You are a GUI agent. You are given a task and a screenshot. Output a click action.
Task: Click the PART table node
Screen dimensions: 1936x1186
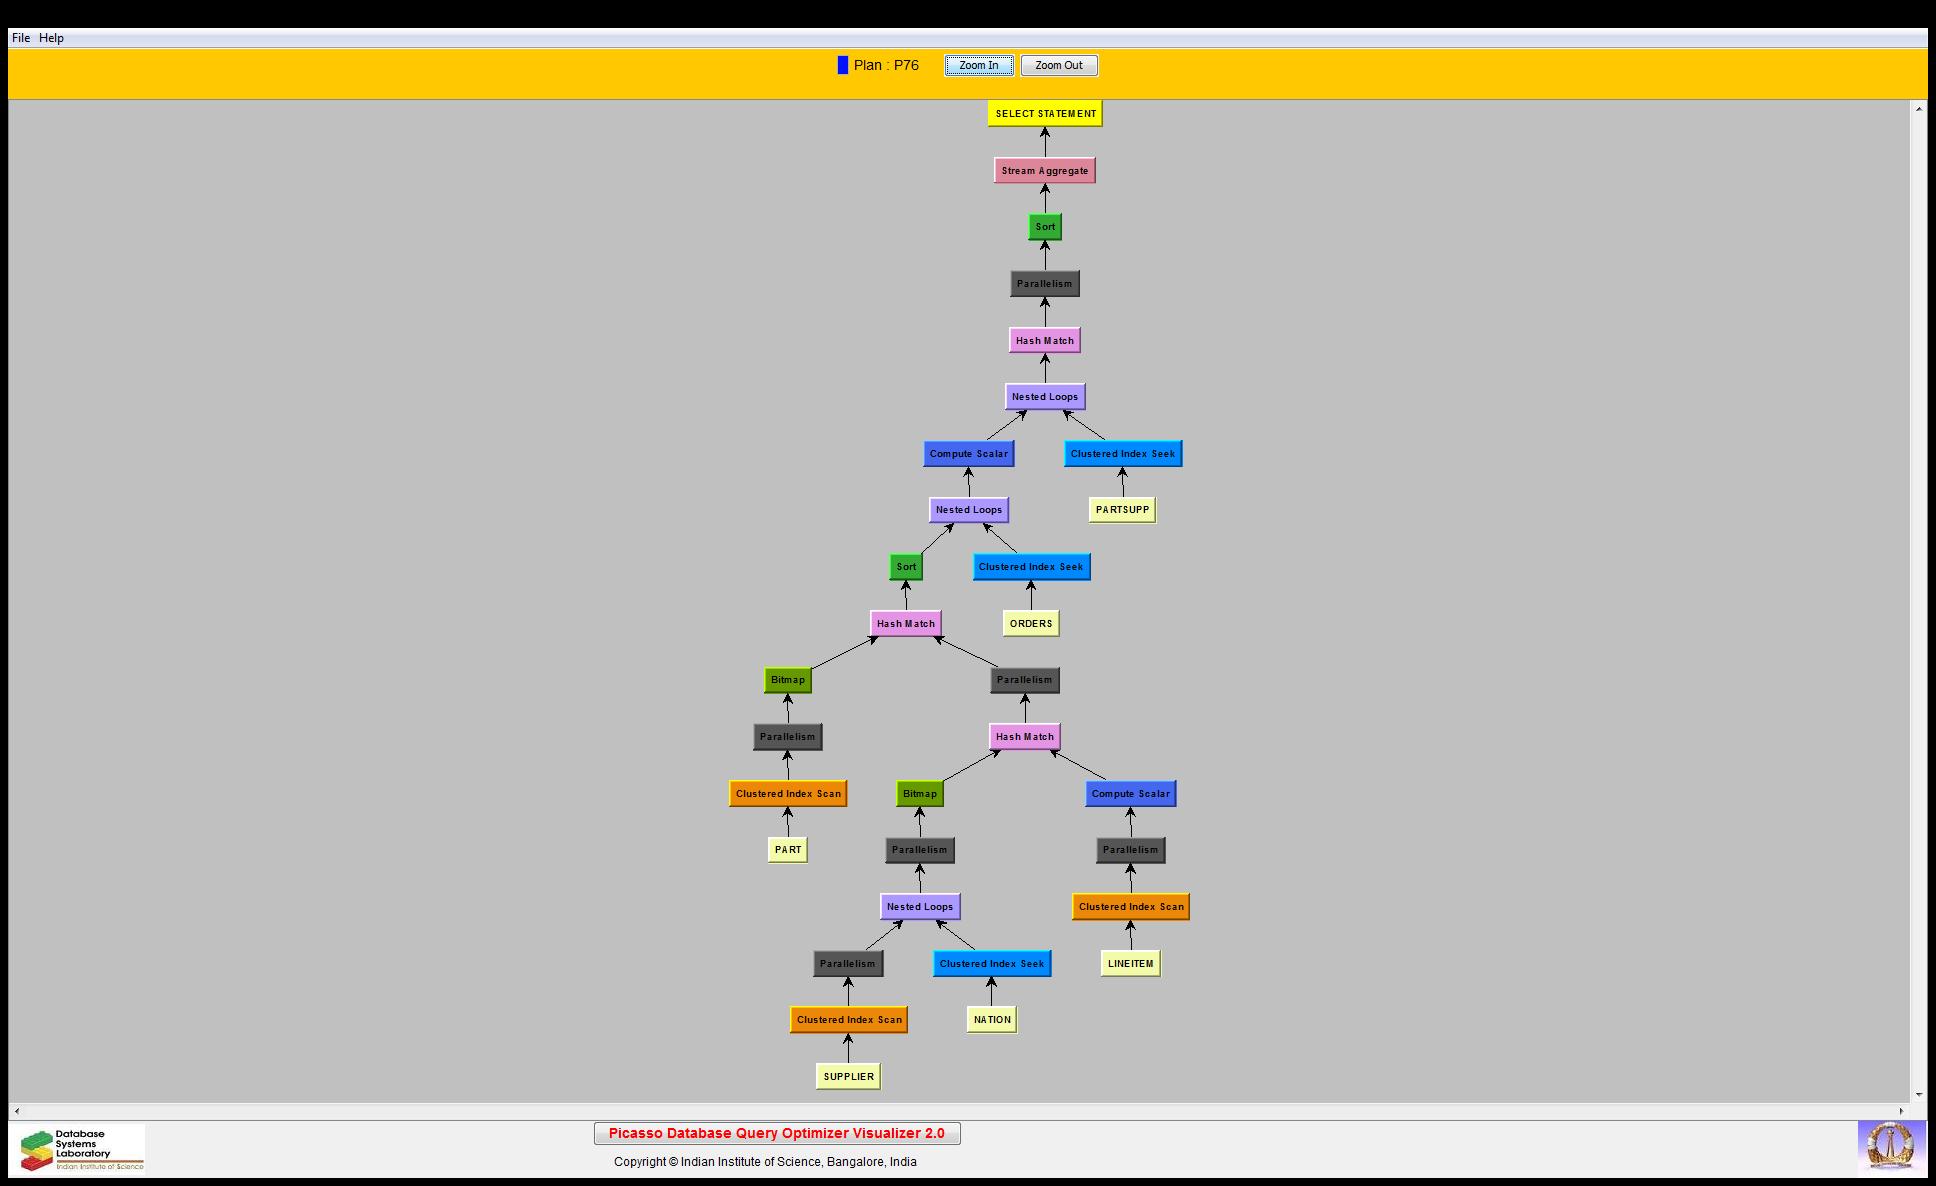tap(787, 850)
